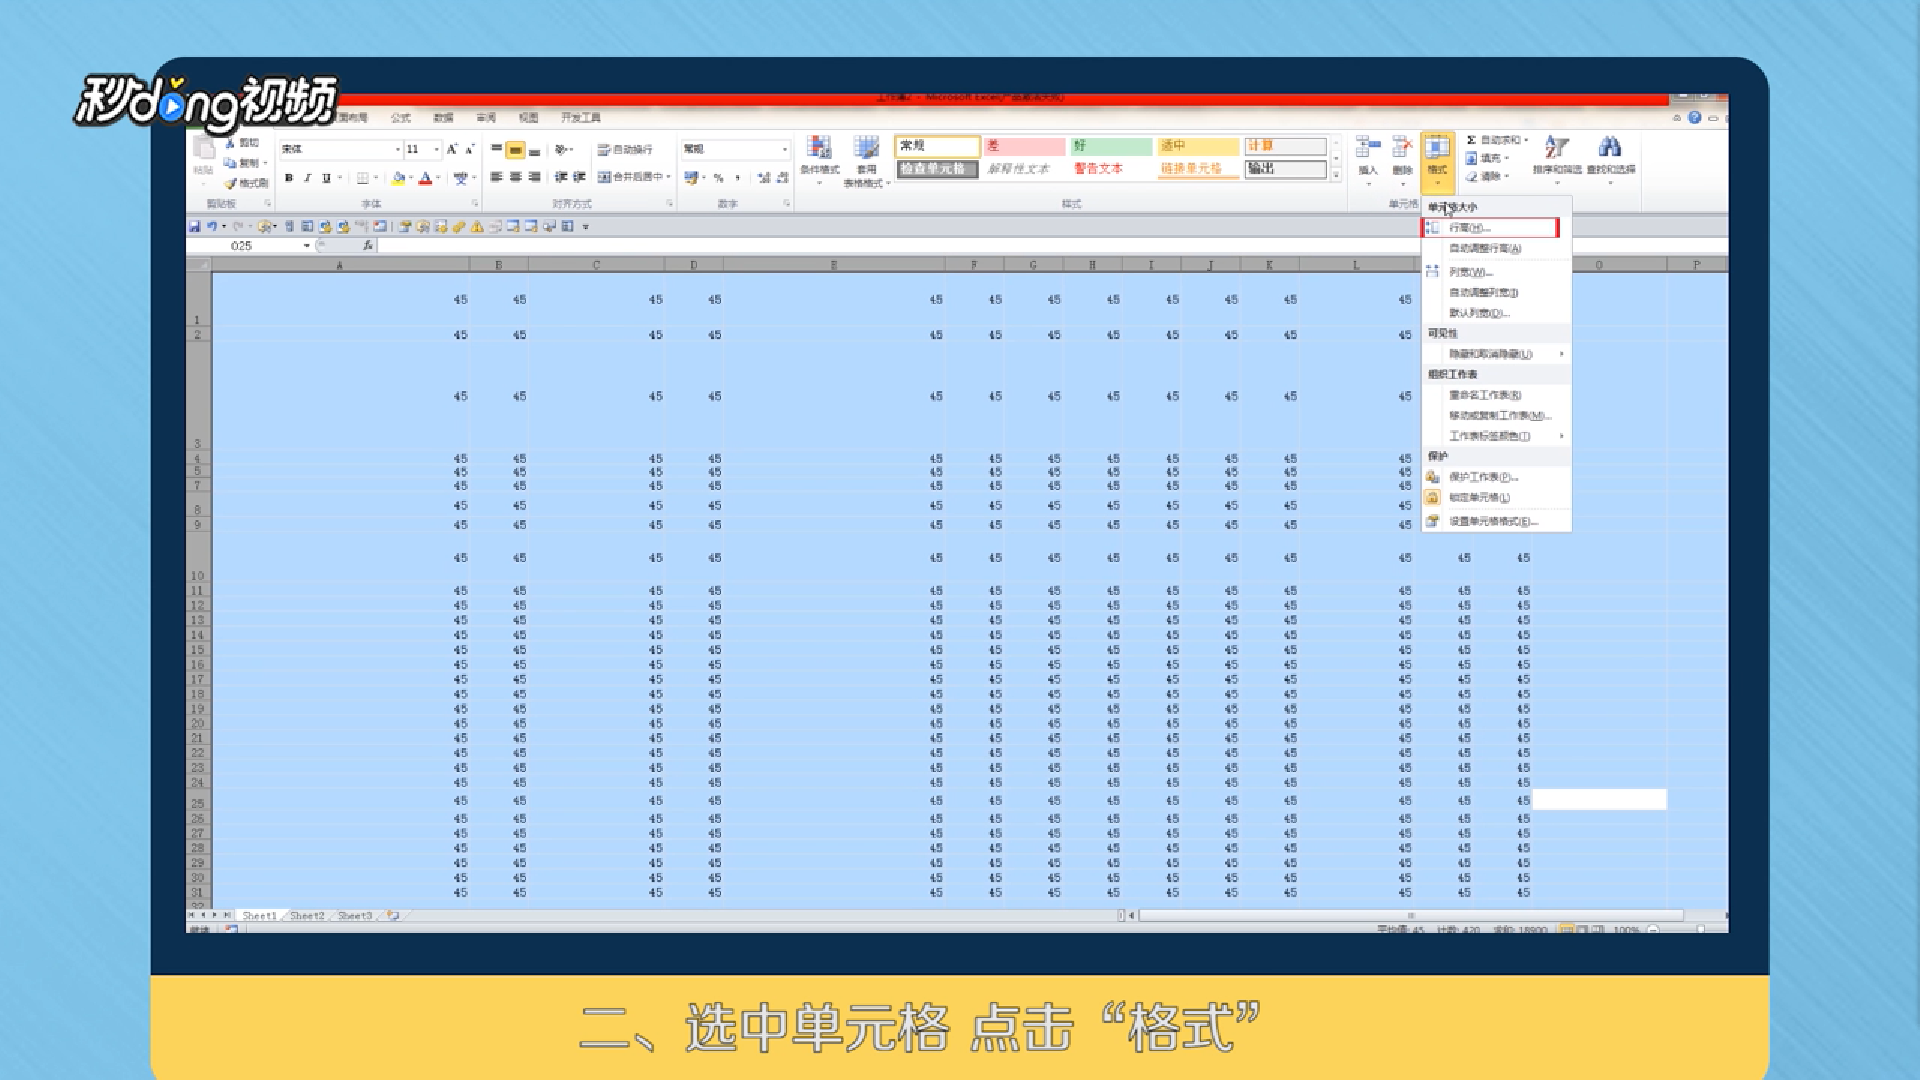Open the font size dropdown
The image size is (1920, 1080).
click(x=437, y=149)
